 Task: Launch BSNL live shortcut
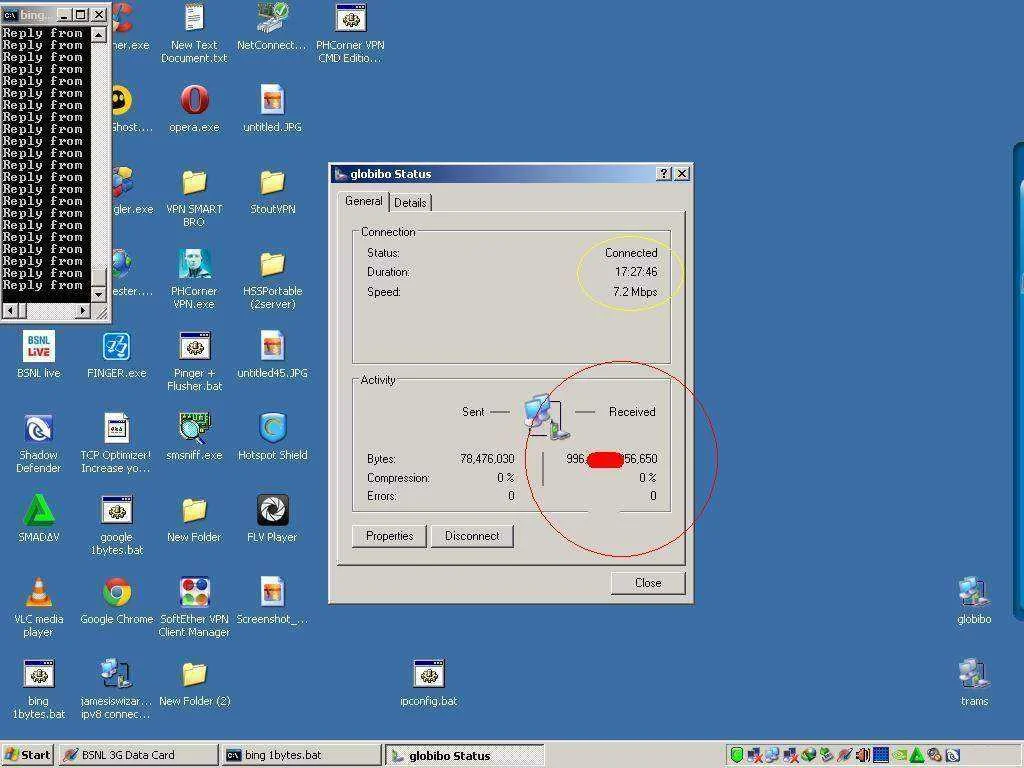pyautogui.click(x=39, y=355)
